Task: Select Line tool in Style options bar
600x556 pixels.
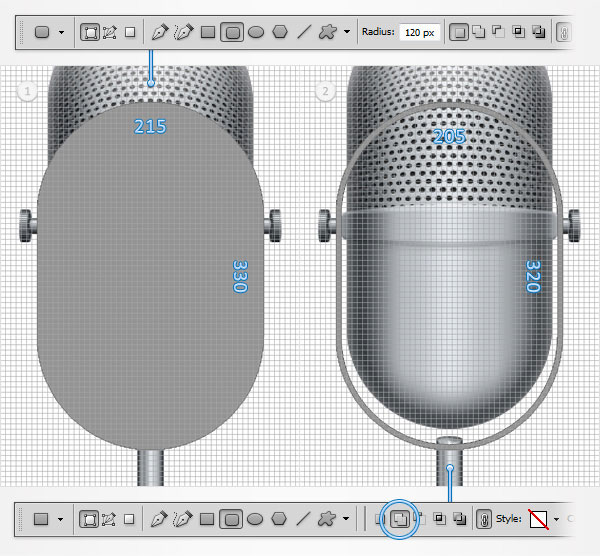Action: [303, 519]
